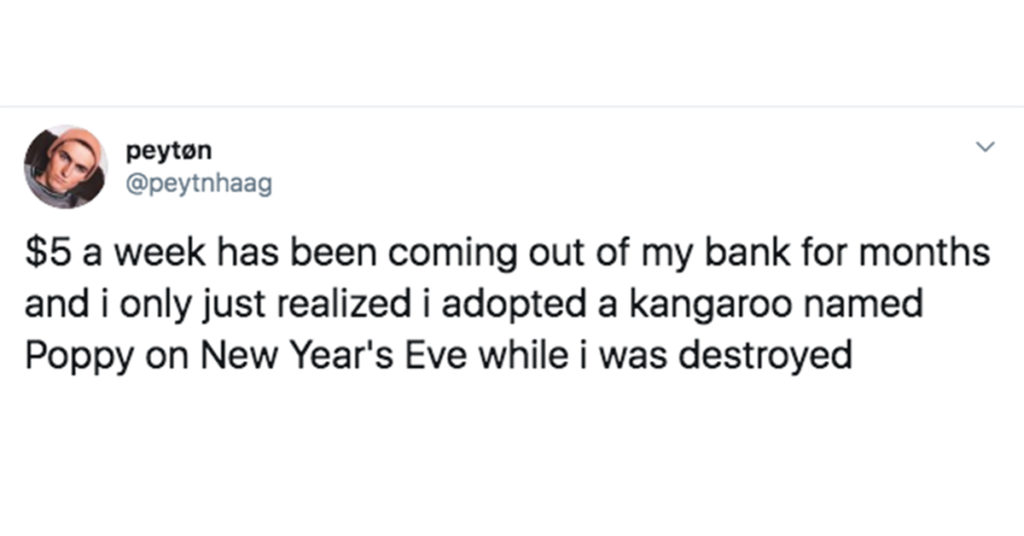Open the display name peytøn
Viewport: 1024px width, 536px height.
click(x=168, y=151)
